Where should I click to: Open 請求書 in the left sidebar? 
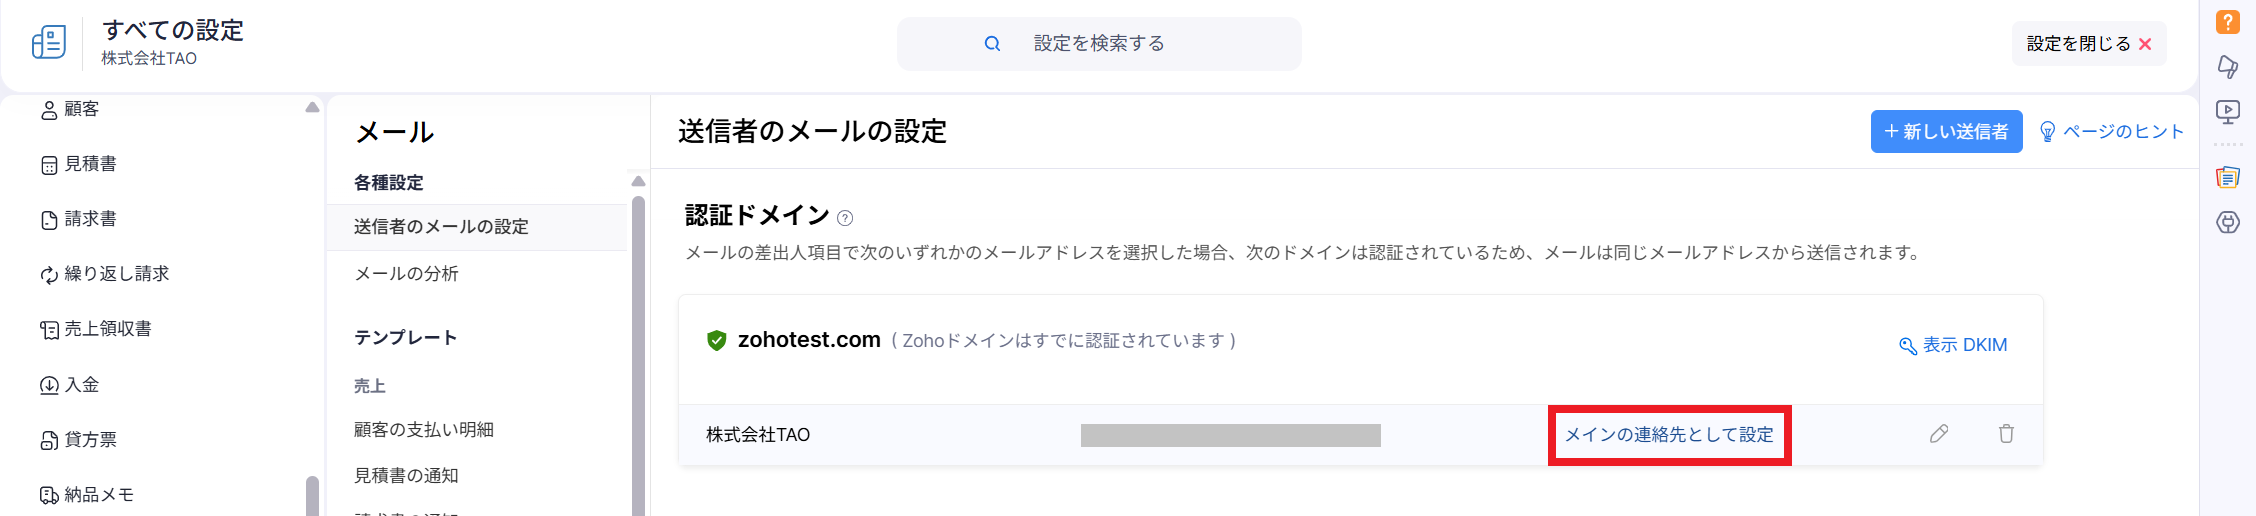click(x=90, y=219)
